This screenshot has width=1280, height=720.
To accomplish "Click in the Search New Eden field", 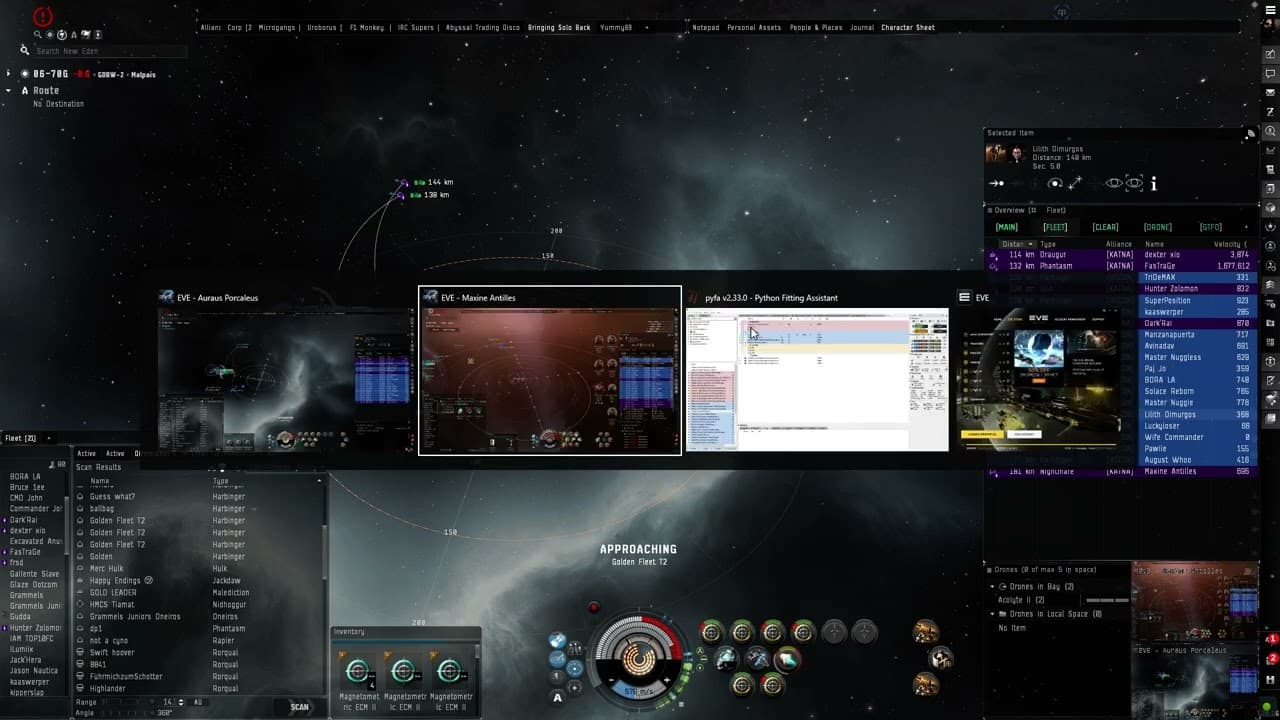I will pos(110,51).
